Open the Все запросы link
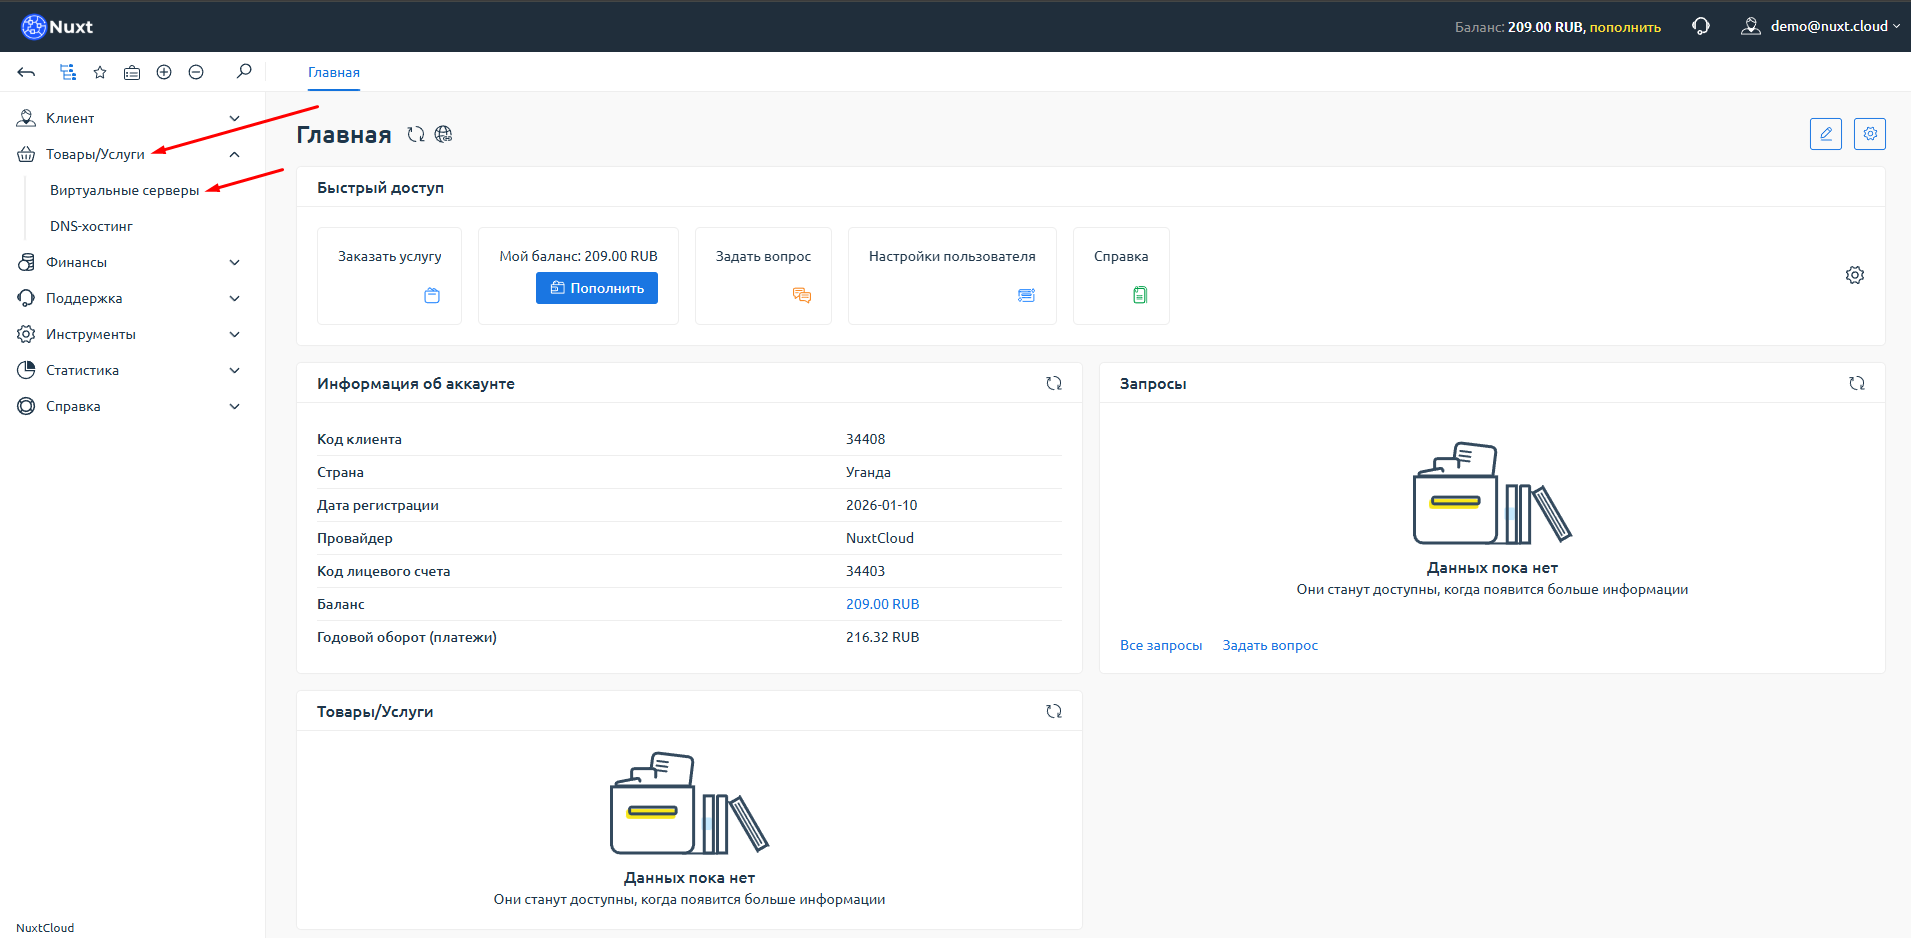Viewport: 1911px width, 938px height. pyautogui.click(x=1161, y=645)
